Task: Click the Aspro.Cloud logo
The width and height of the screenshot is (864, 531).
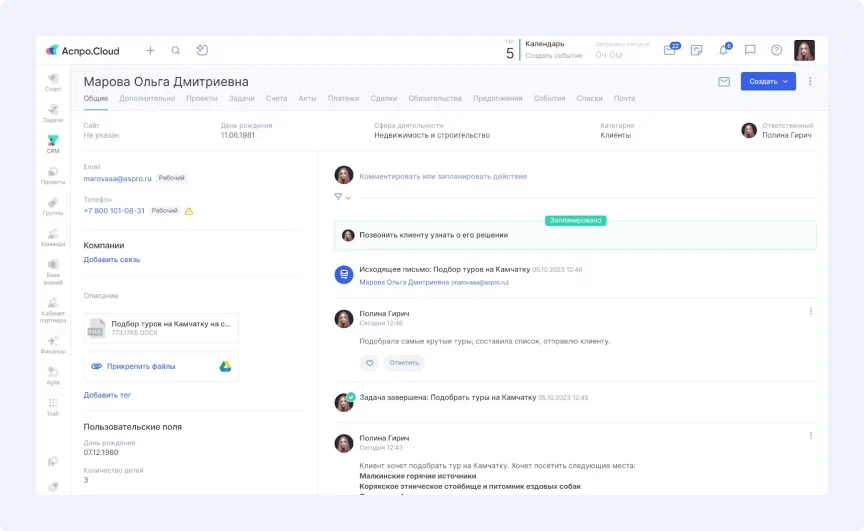Action: coord(83,51)
